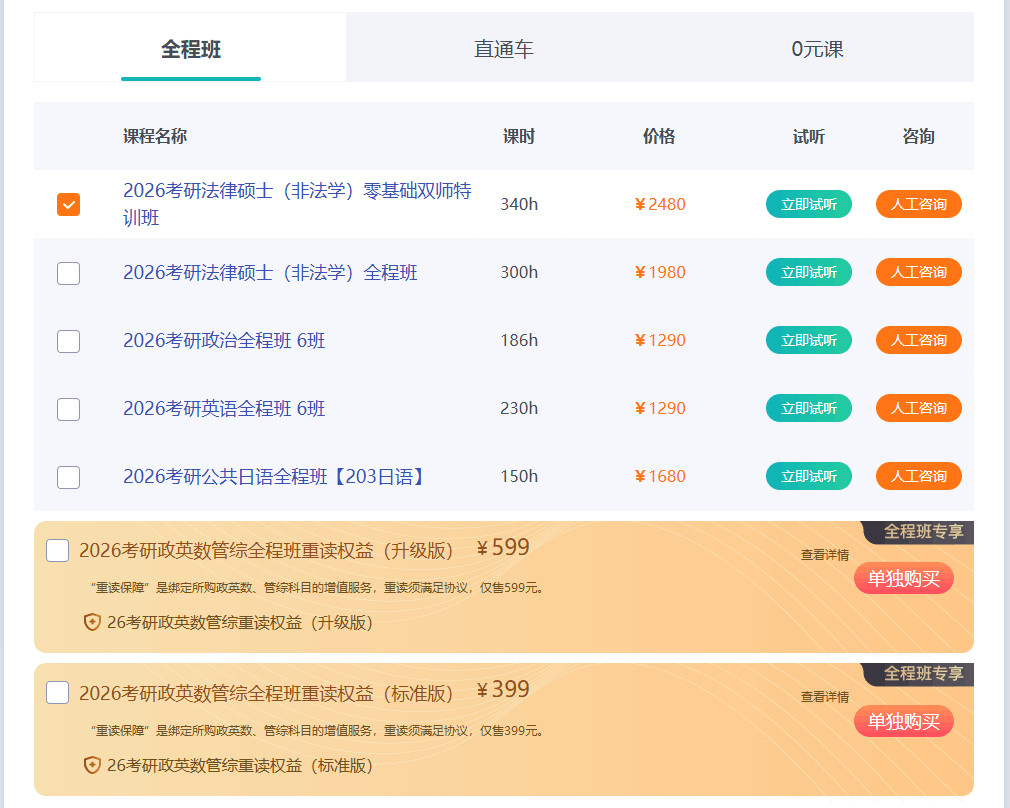
Task: Open the 2026考研英语全程班 6班 course link
Action: (224, 409)
